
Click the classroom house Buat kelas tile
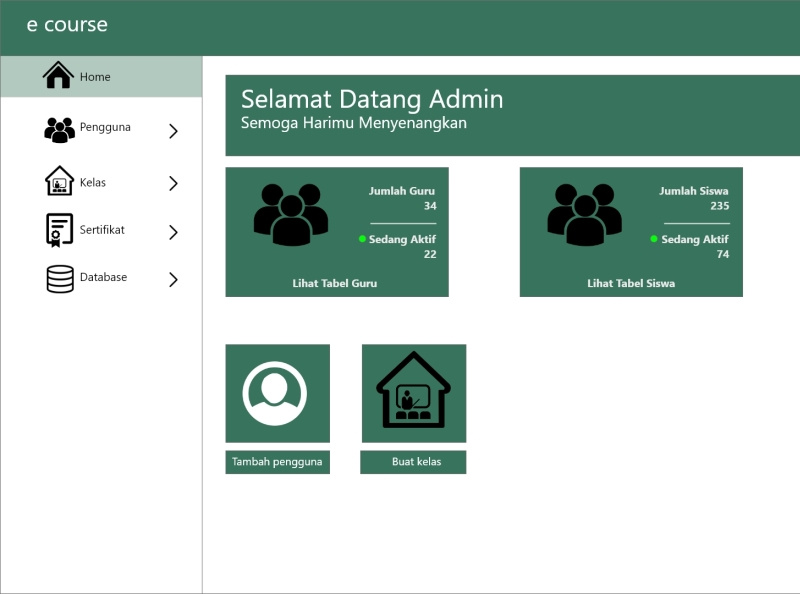[413, 393]
